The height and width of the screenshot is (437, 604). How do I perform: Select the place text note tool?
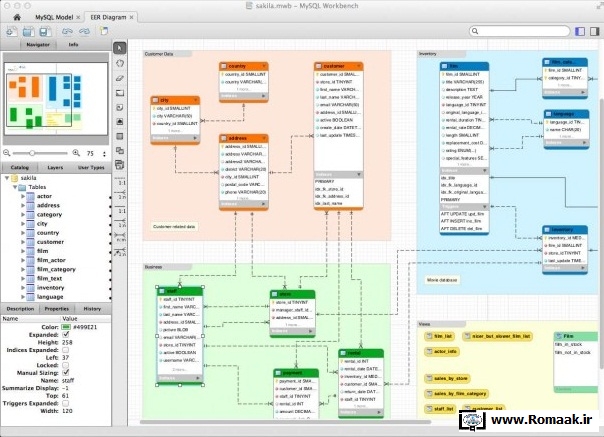point(120,108)
